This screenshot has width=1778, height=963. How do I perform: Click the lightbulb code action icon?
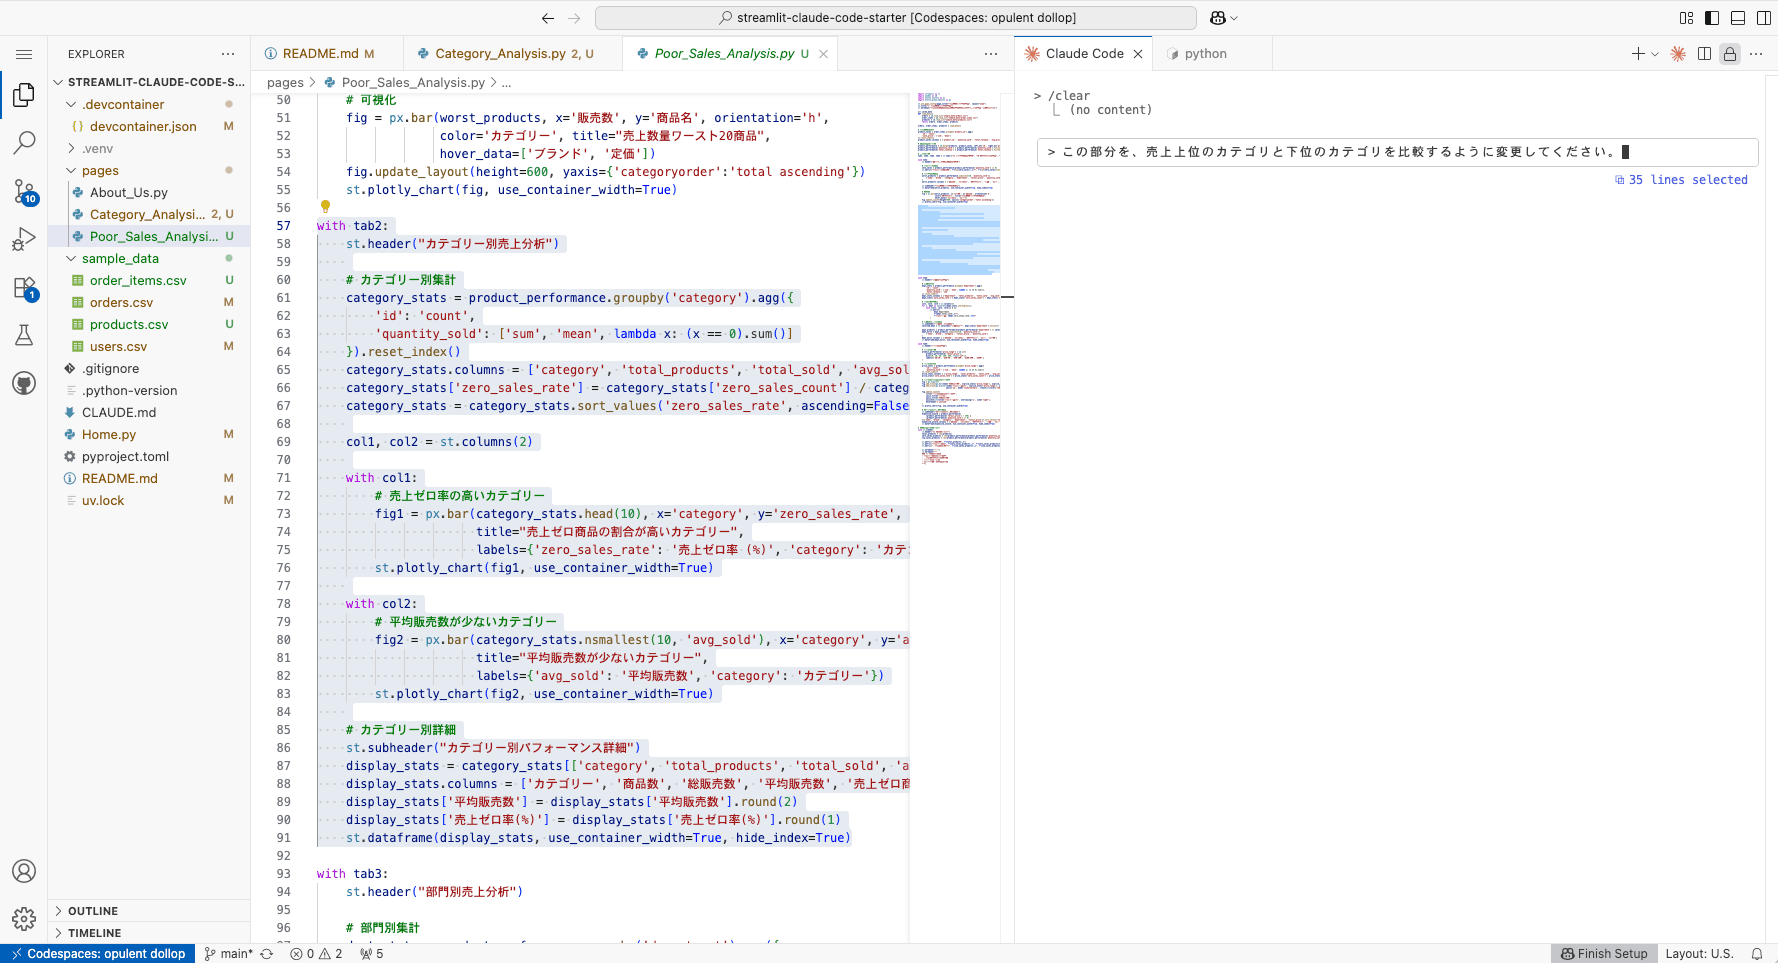[x=325, y=207]
